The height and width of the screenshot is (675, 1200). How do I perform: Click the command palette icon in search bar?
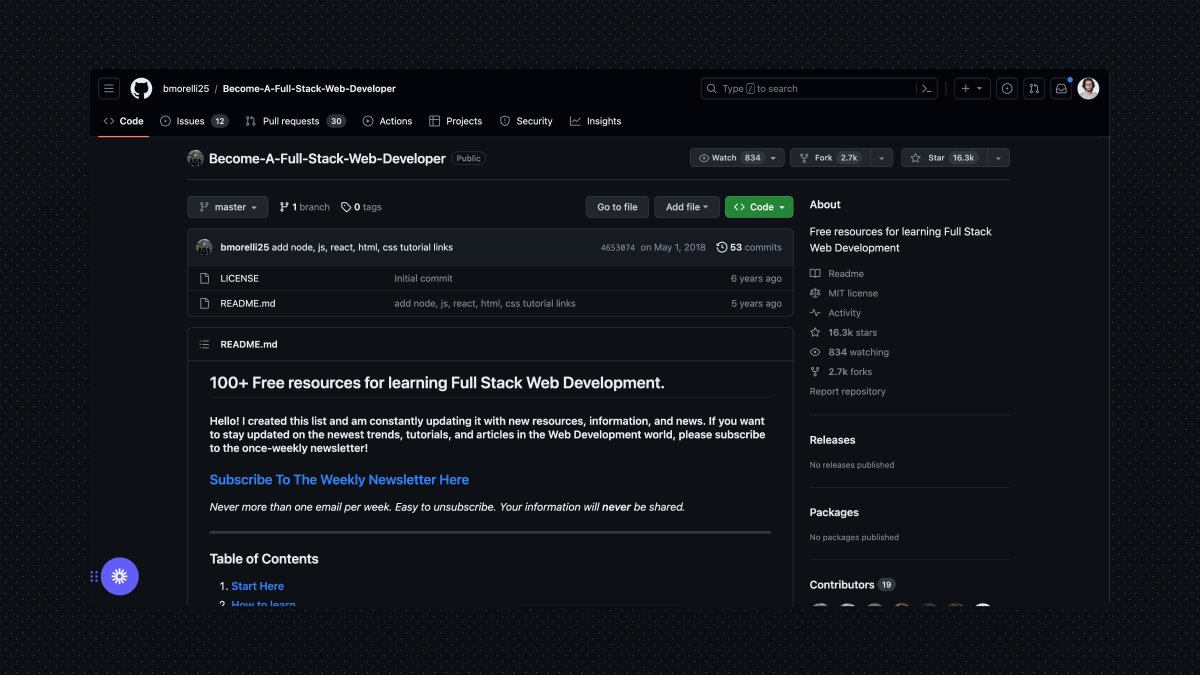926,88
